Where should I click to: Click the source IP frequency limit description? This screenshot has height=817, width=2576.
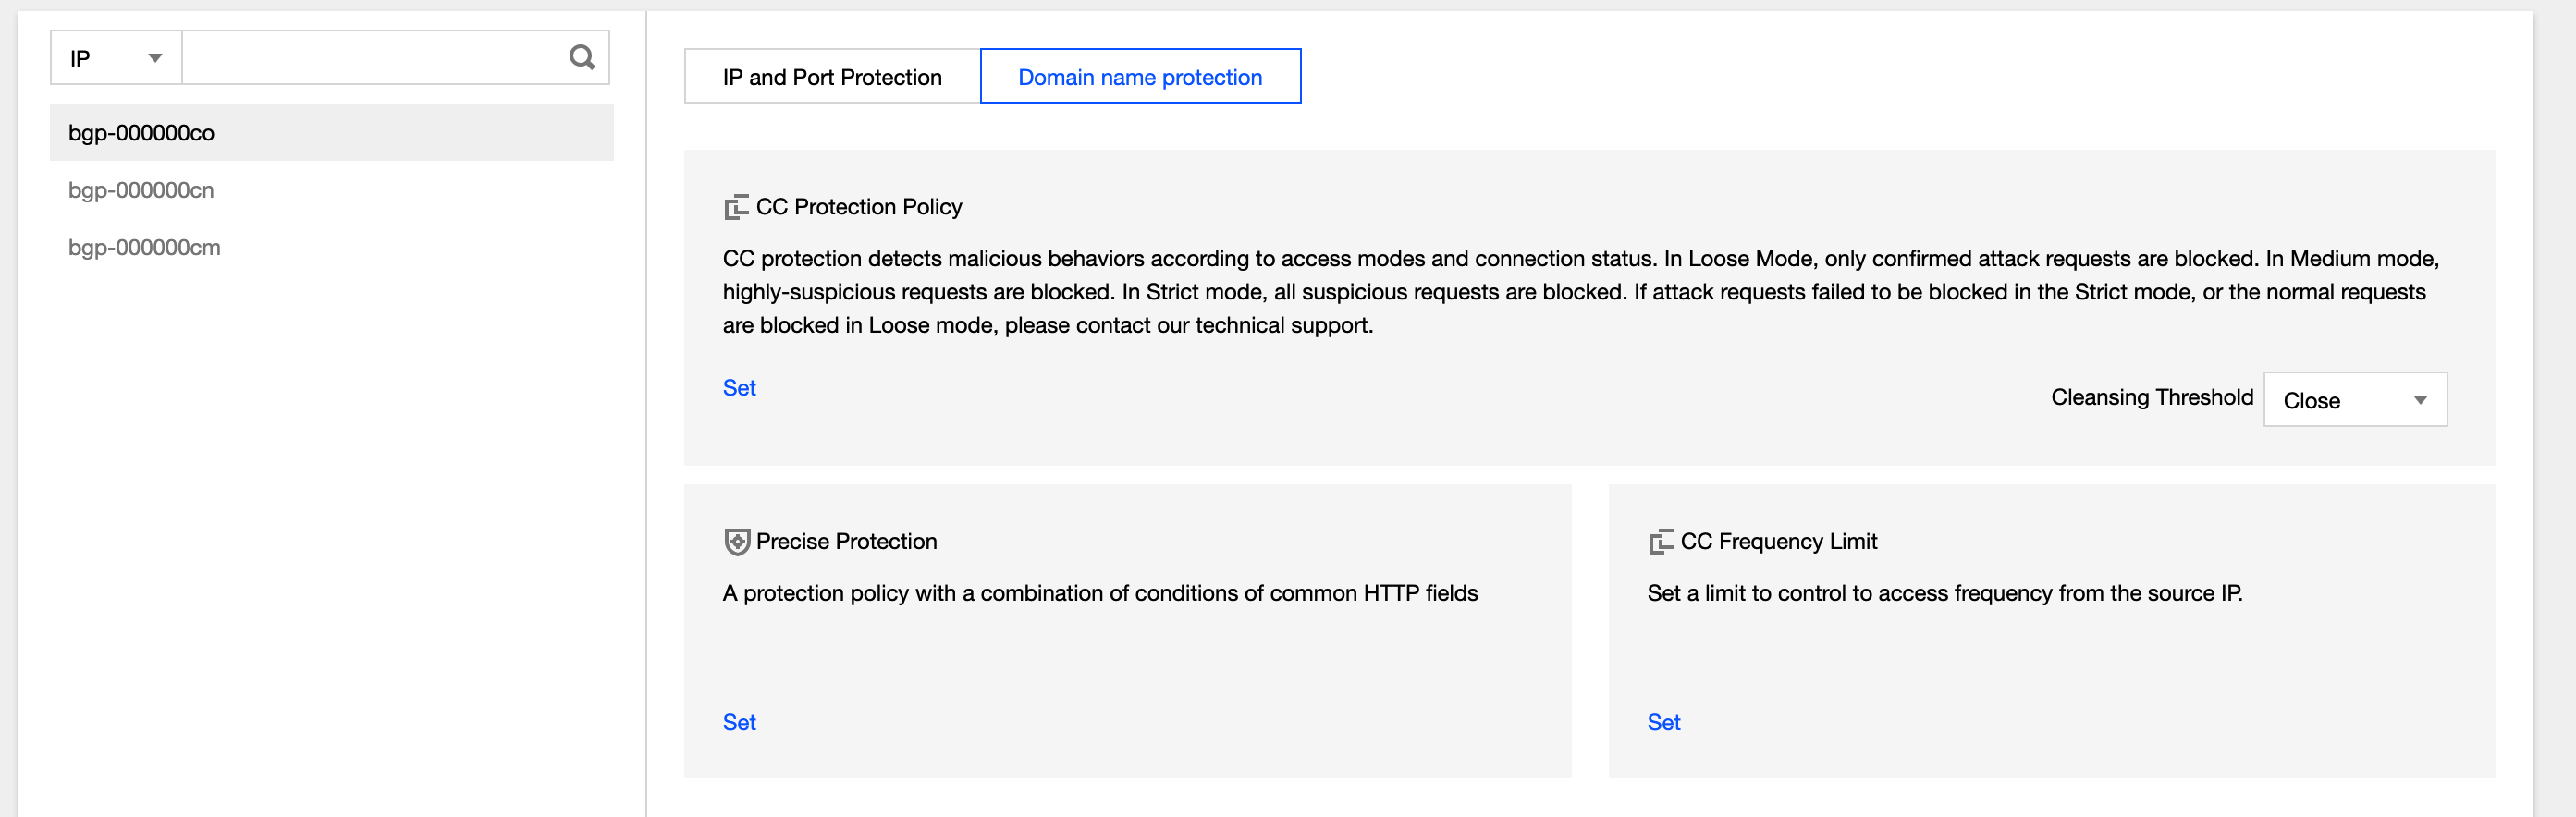[x=1944, y=594]
